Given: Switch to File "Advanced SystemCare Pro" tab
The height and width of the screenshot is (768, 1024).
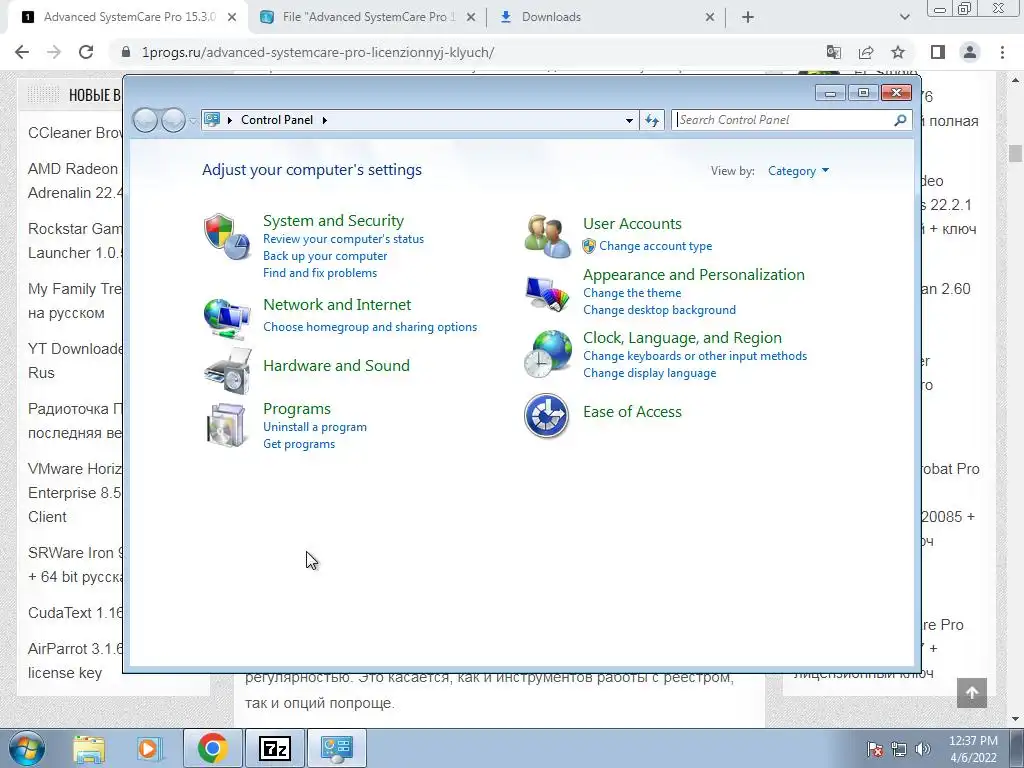Looking at the screenshot, I should (x=368, y=17).
